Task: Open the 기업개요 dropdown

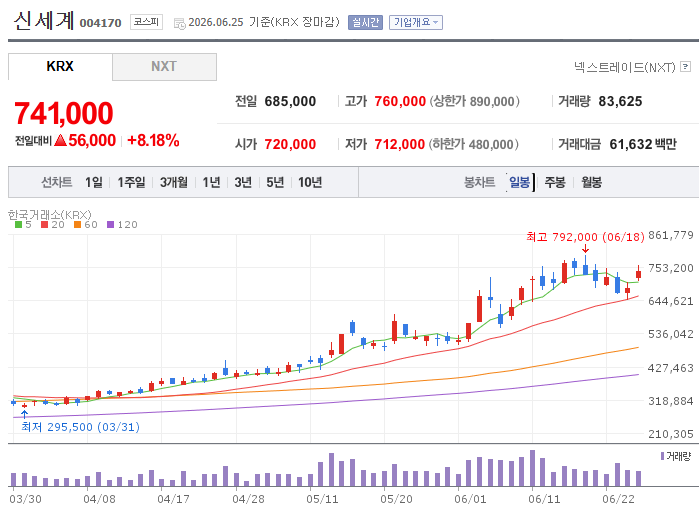Action: coord(415,22)
